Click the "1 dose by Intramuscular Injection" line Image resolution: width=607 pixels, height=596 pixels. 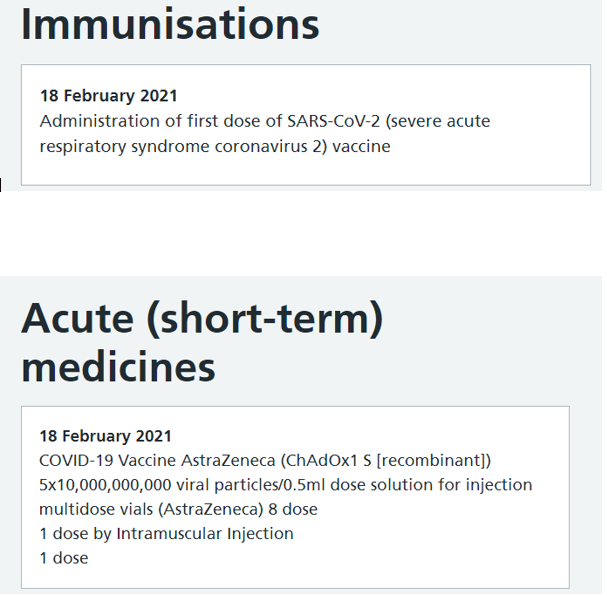[166, 533]
